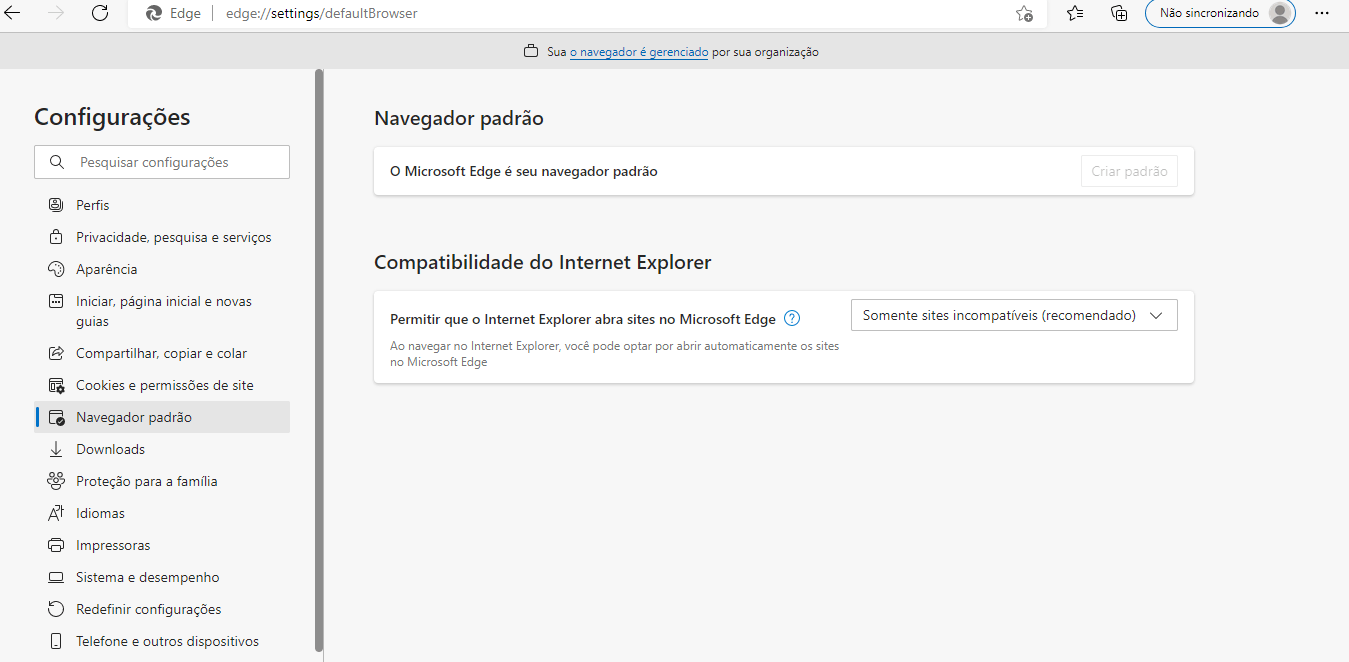This screenshot has width=1349, height=662.
Task: Click the magnifier icon in settings search
Action: point(57,162)
